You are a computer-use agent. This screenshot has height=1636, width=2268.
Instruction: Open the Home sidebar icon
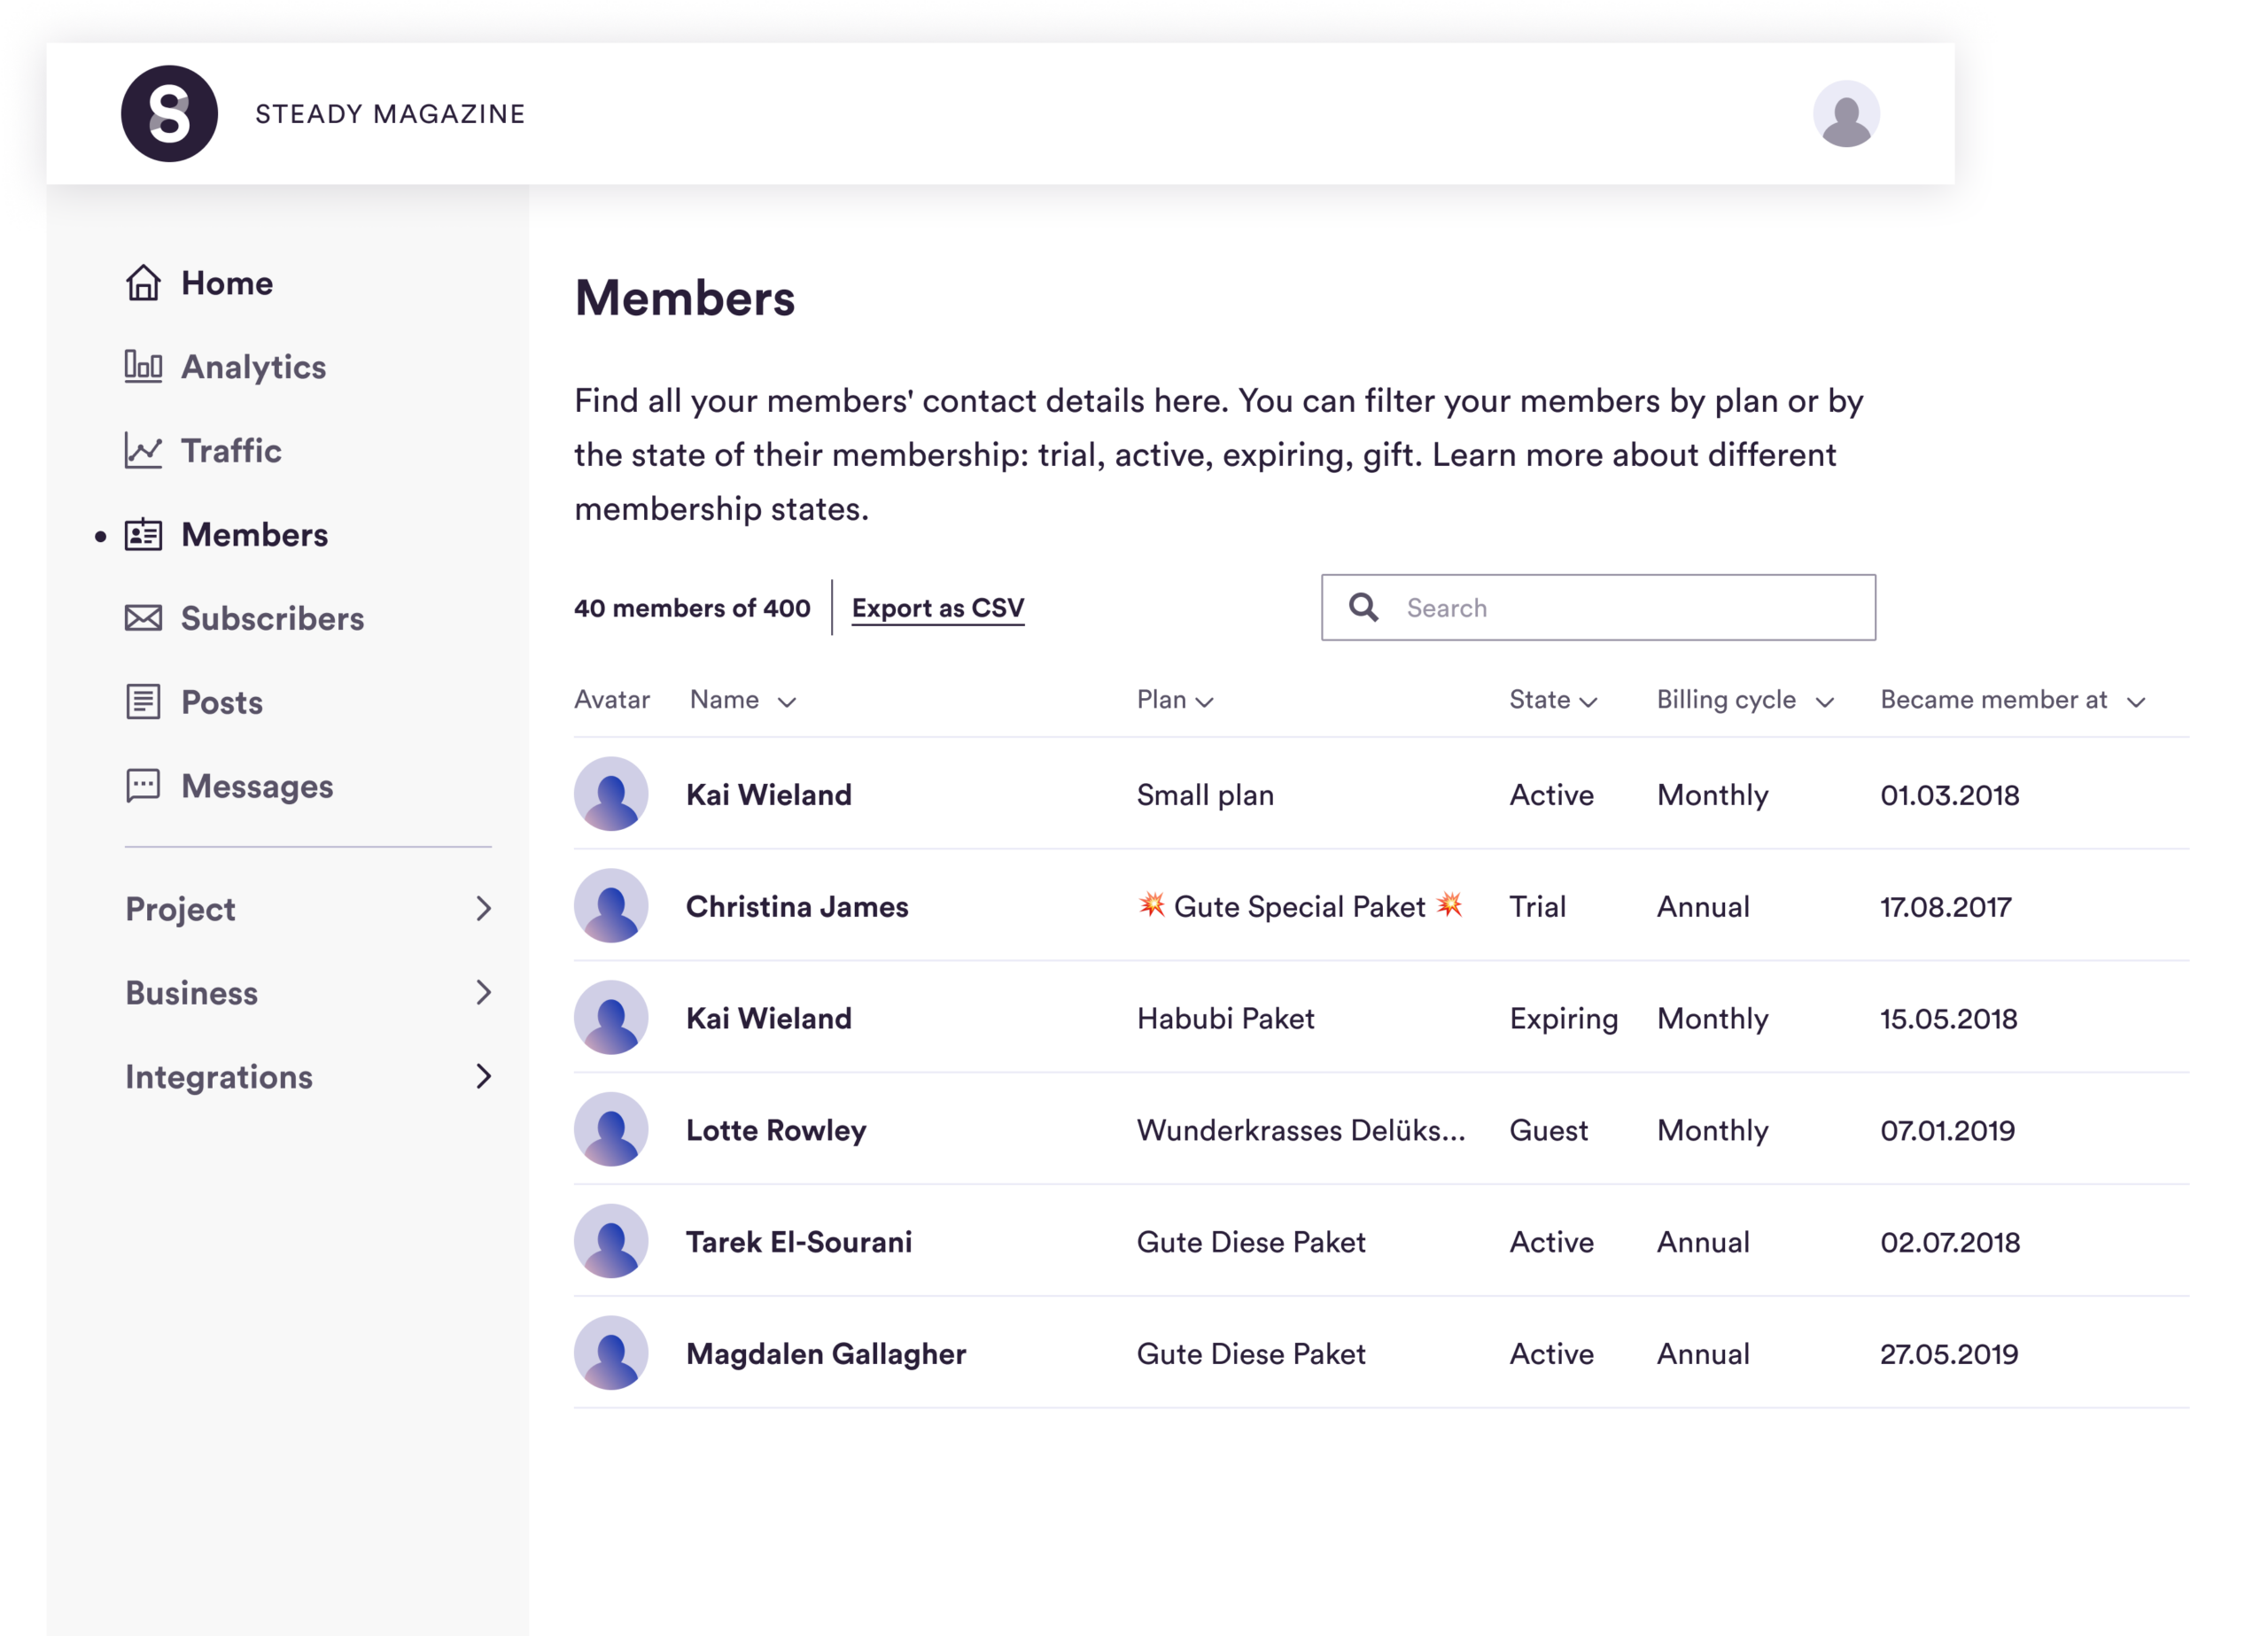pos(143,283)
